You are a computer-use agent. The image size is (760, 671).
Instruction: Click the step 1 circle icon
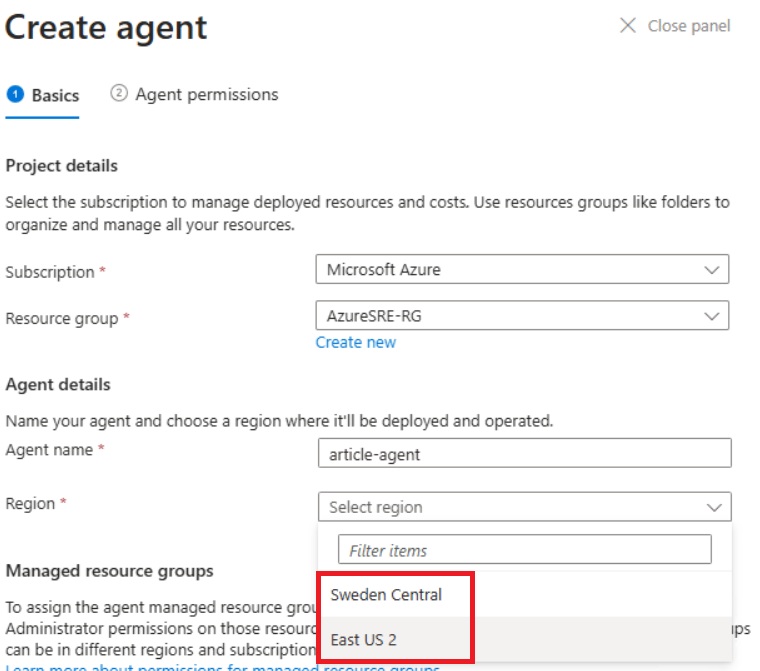pos(15,94)
